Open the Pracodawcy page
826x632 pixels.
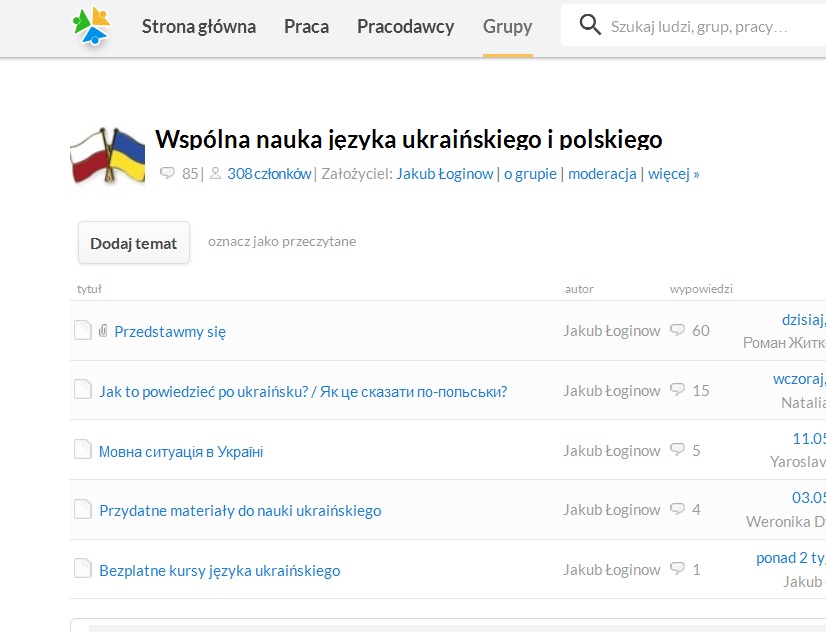(405, 27)
